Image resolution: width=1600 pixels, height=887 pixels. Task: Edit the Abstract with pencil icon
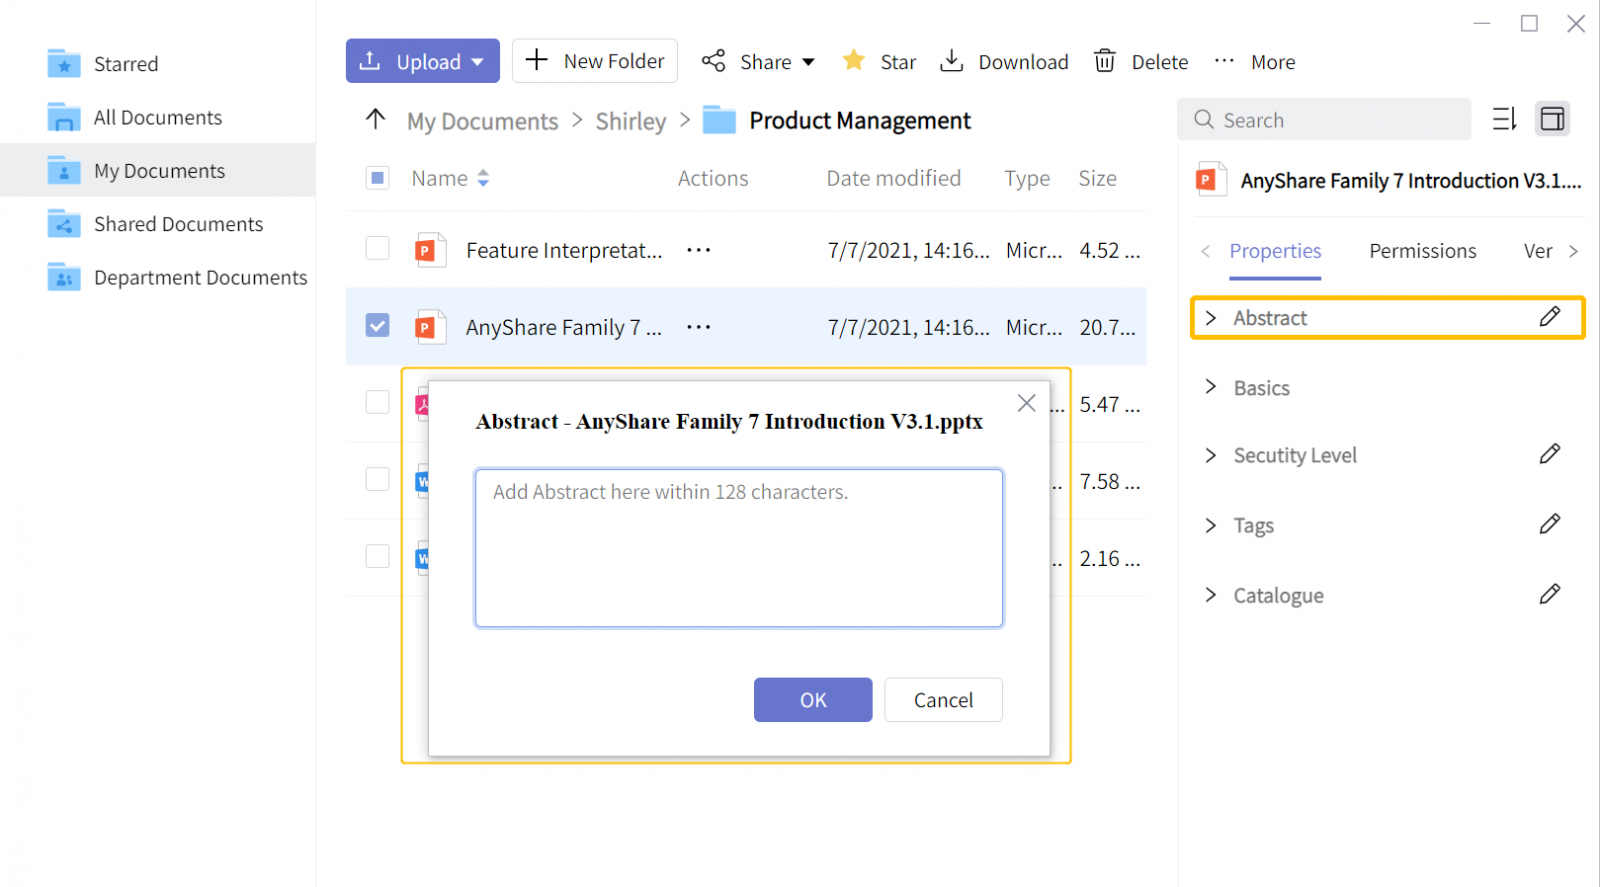[1550, 317]
